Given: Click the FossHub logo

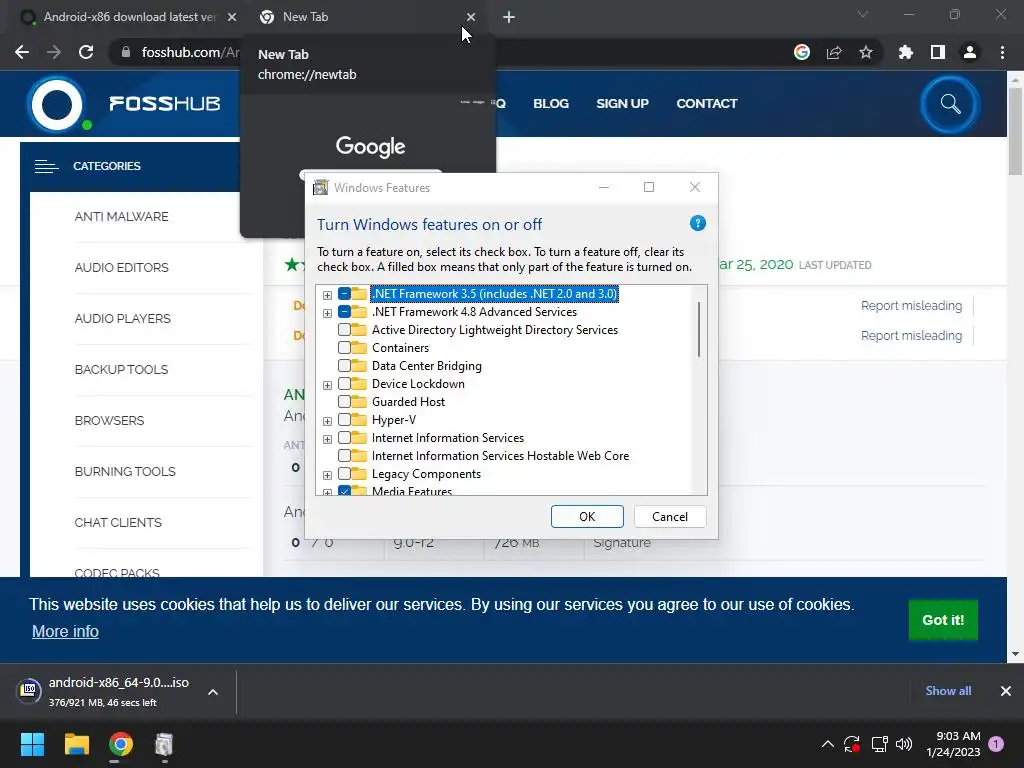Looking at the screenshot, I should 124,104.
